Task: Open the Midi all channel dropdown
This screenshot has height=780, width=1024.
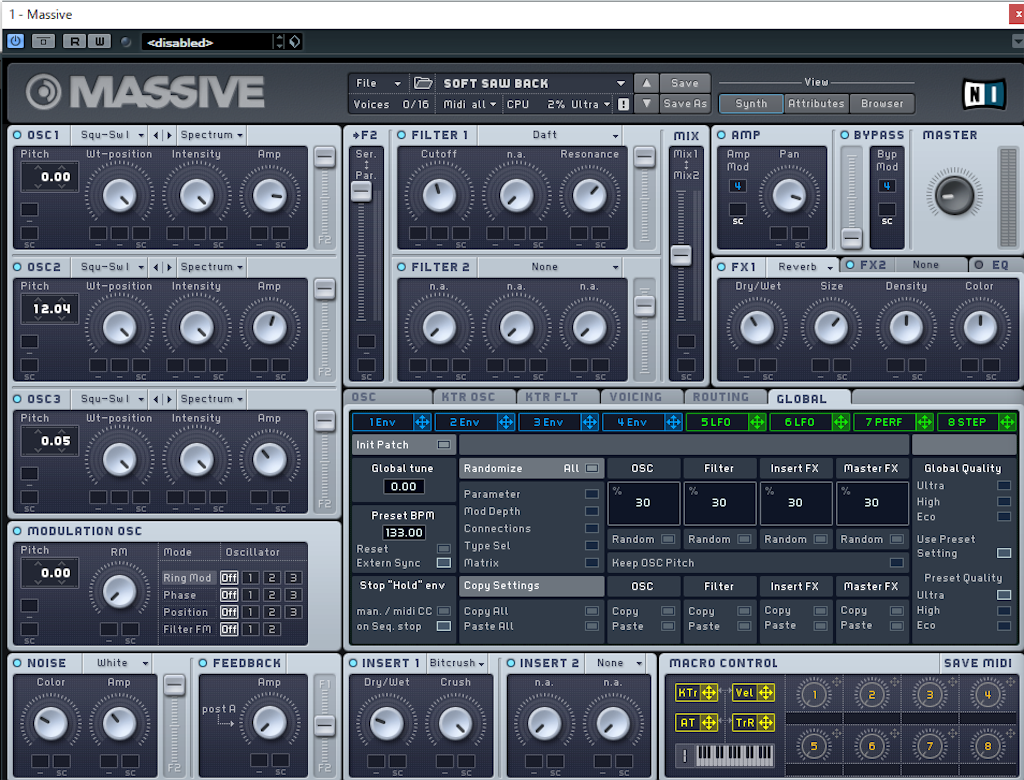Action: click(469, 104)
